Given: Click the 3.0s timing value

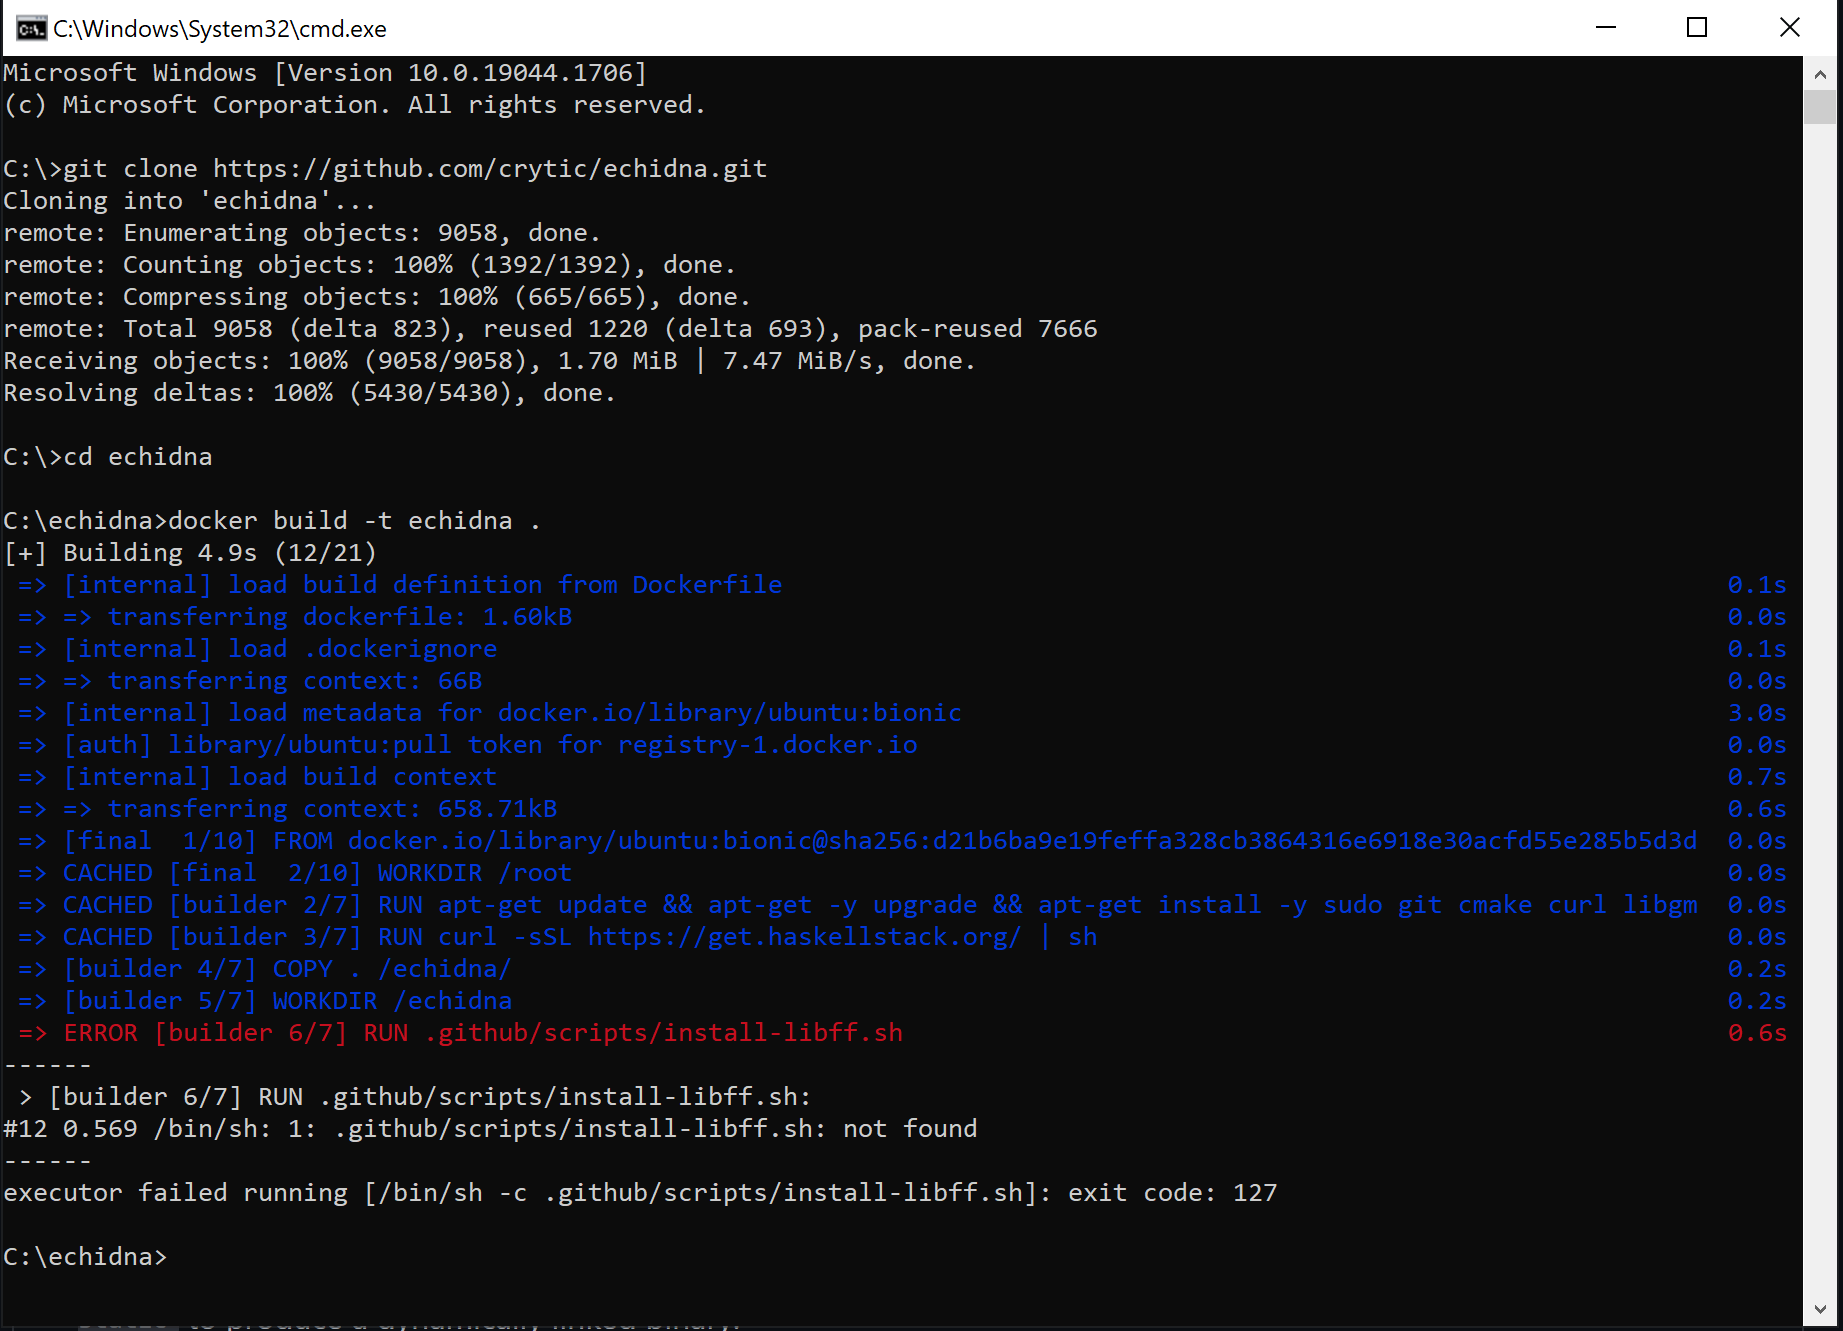Looking at the screenshot, I should point(1757,713).
